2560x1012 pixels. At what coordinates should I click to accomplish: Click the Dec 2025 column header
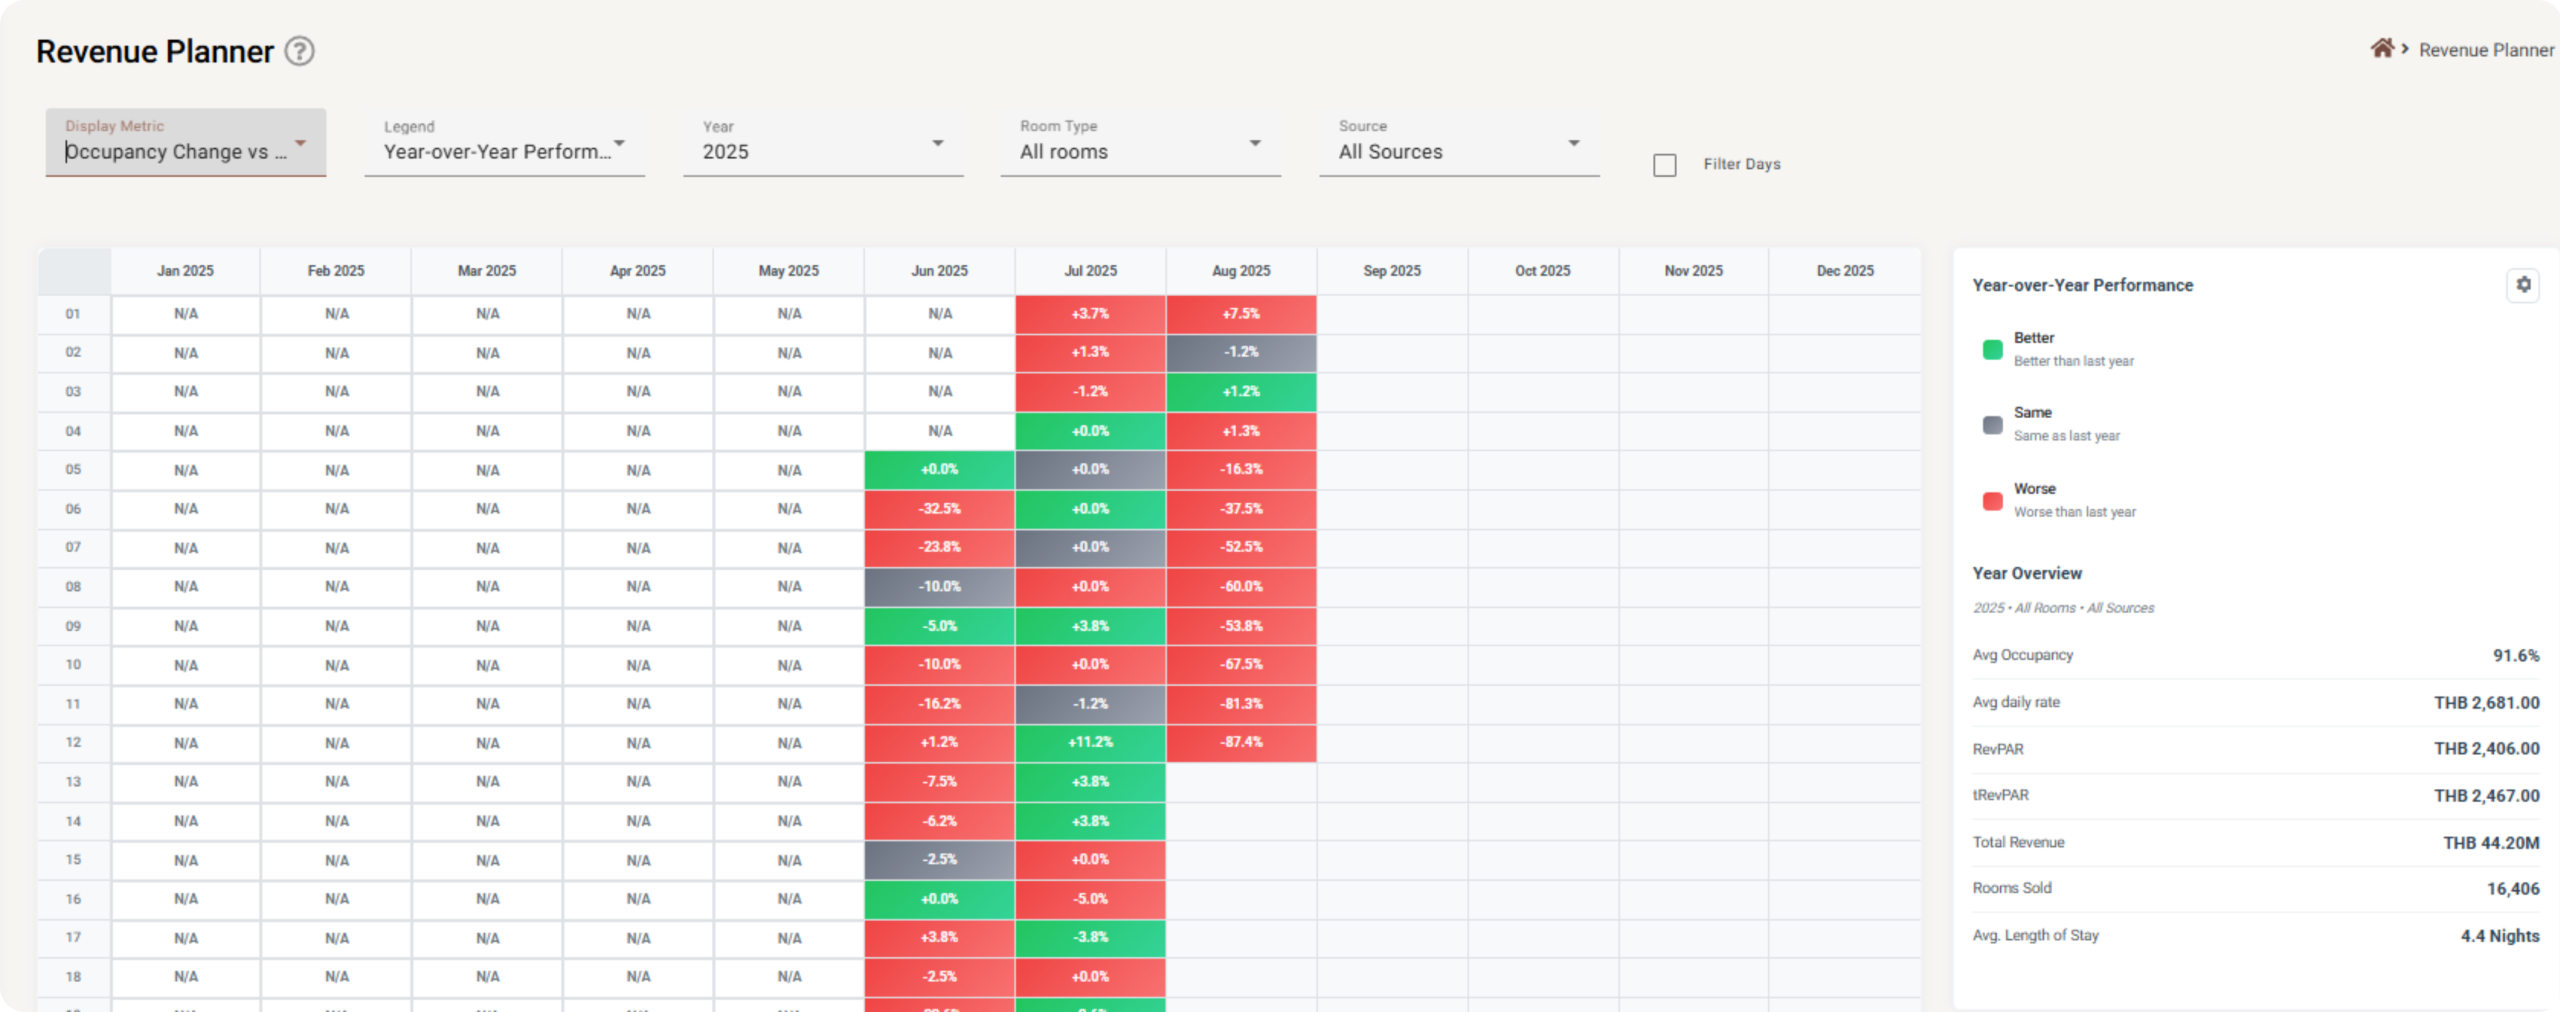coord(1845,271)
